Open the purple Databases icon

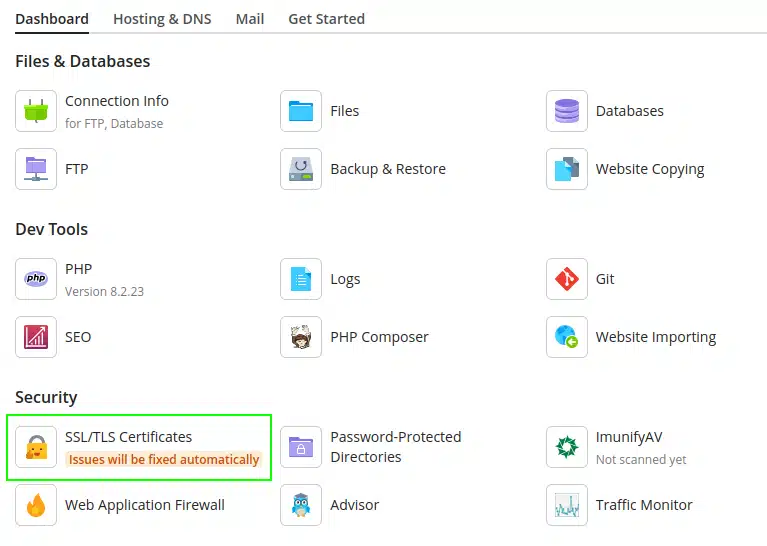coord(567,111)
